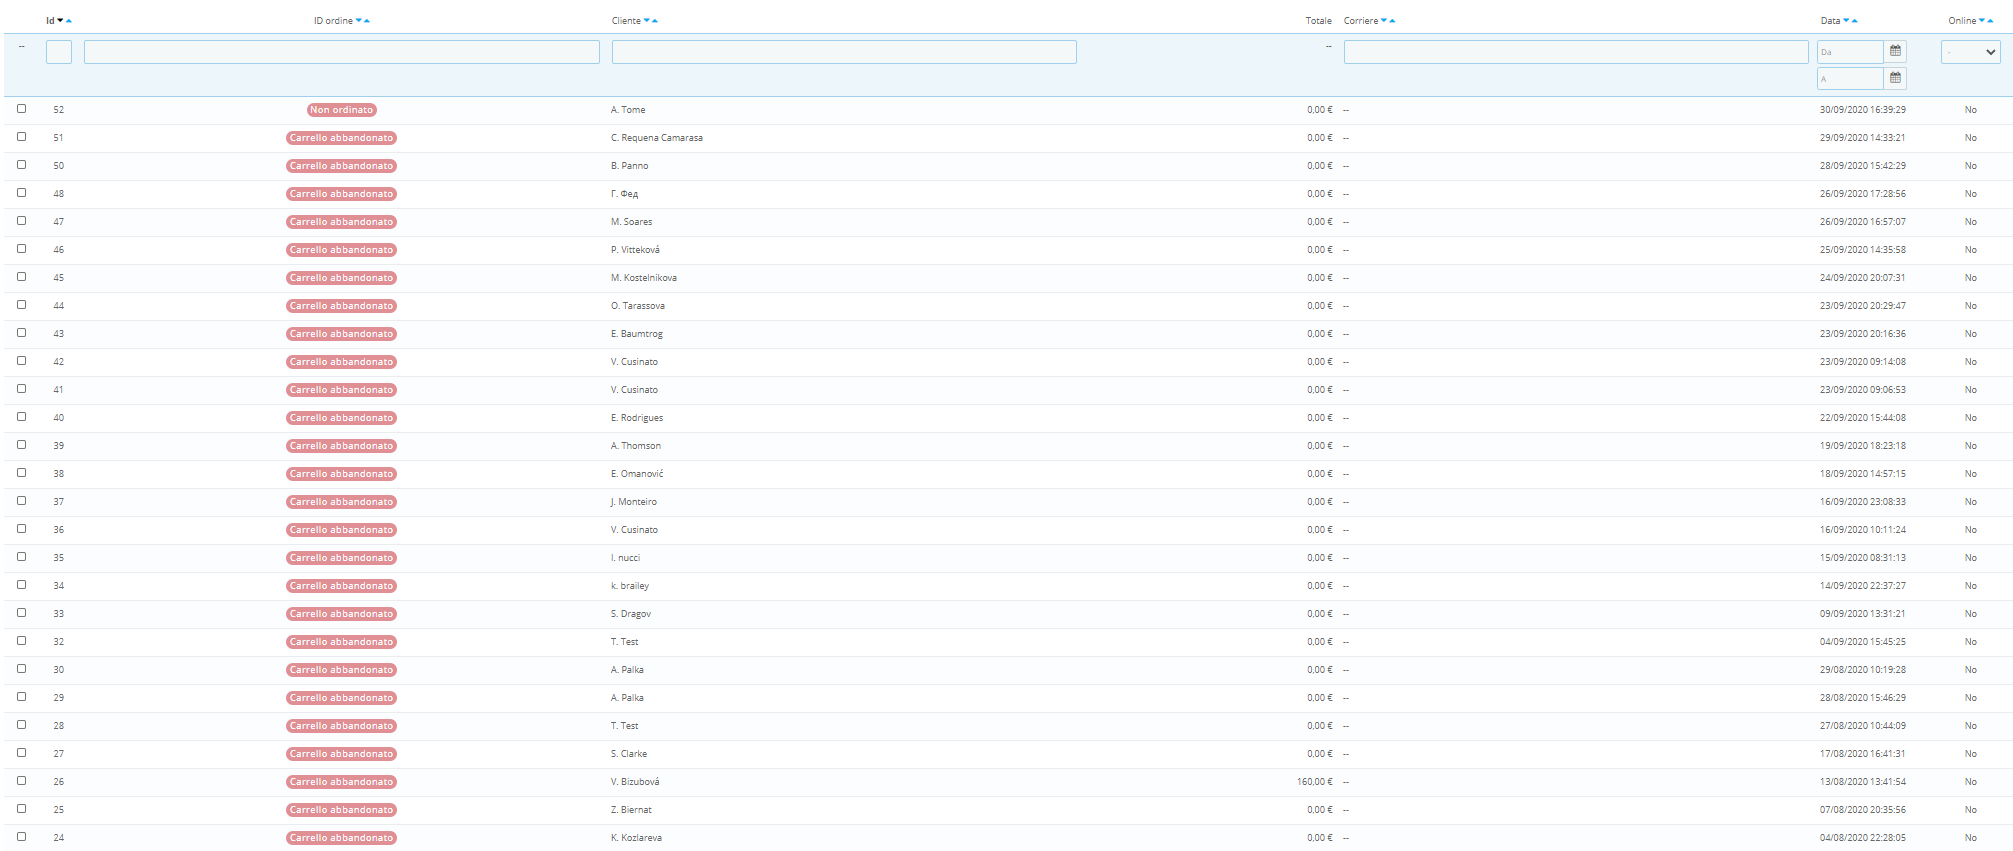Sort the Id column ascending
The width and height of the screenshot is (2013, 851).
(x=69, y=21)
